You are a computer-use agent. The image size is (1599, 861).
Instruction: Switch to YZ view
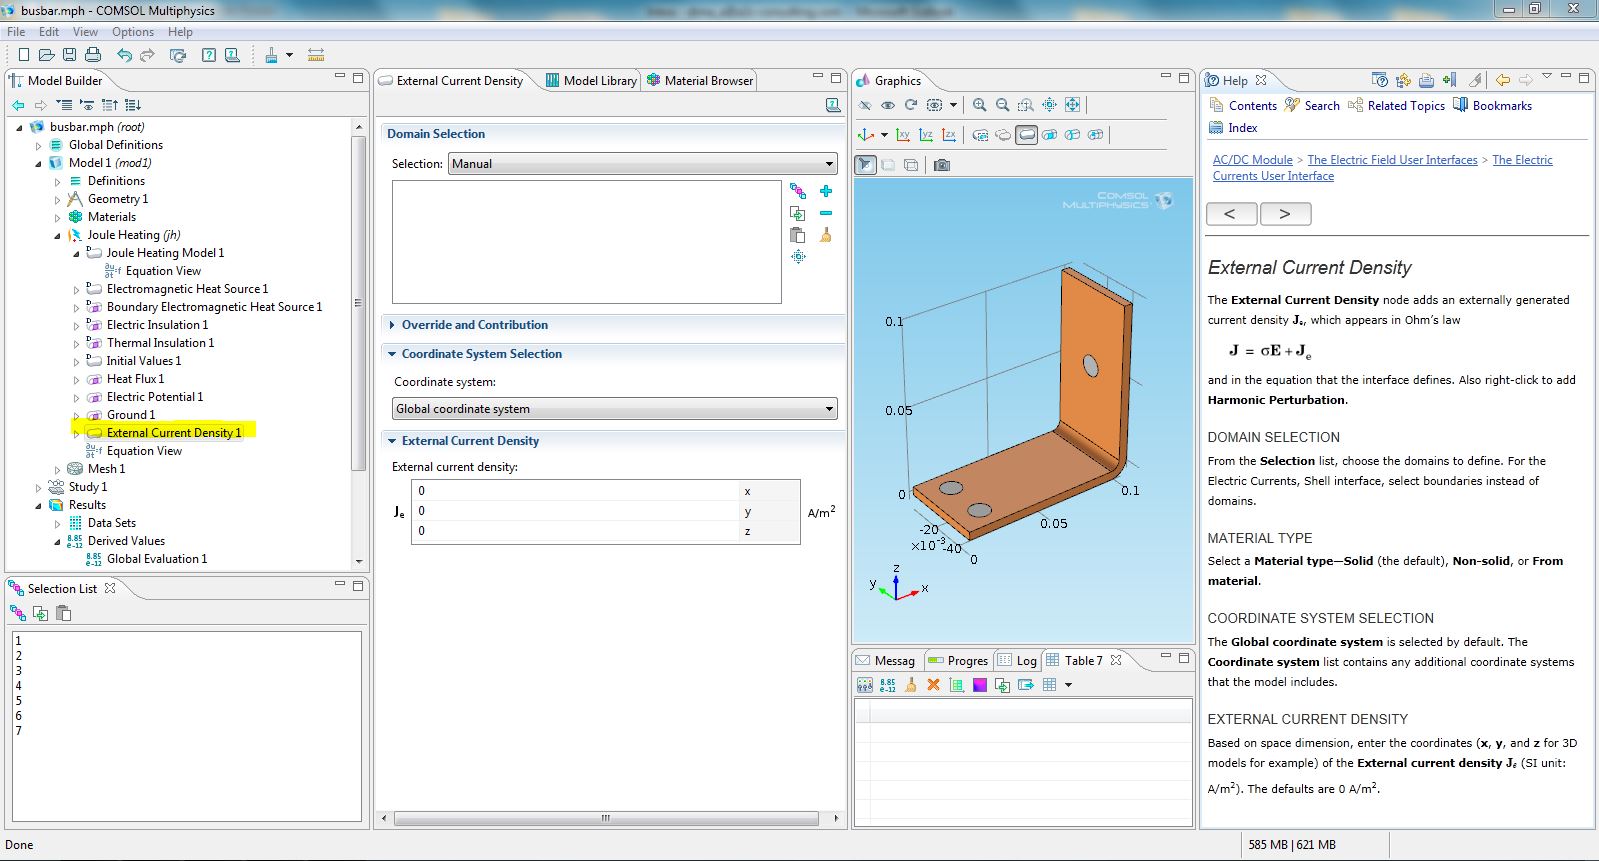point(926,135)
